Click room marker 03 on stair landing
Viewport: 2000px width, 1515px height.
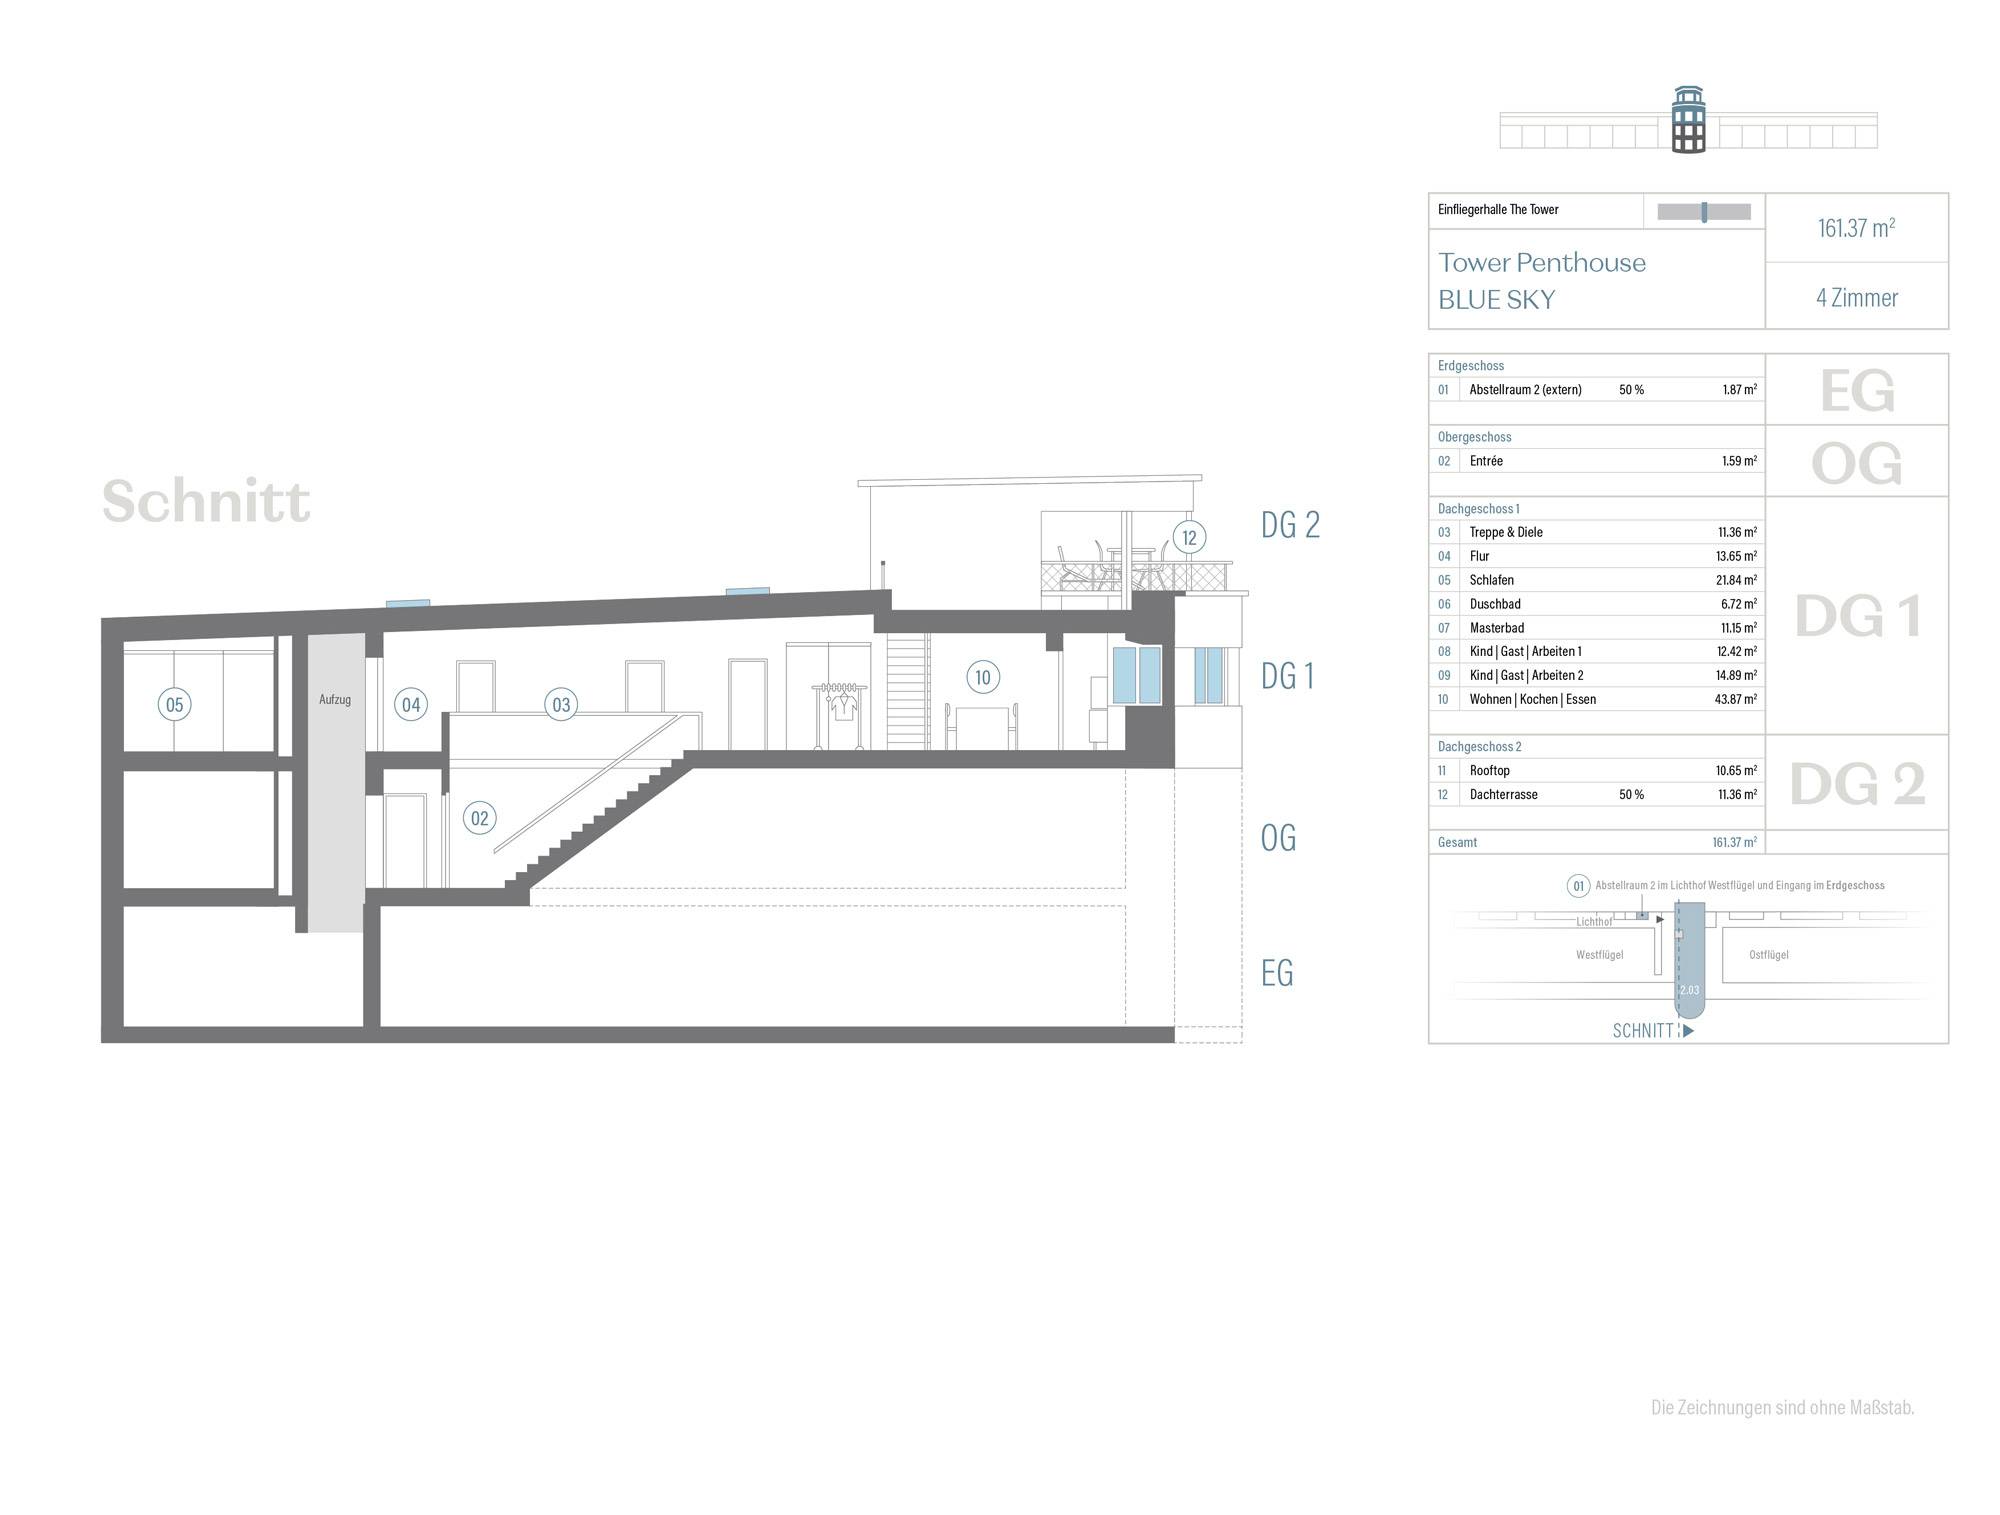coord(561,705)
